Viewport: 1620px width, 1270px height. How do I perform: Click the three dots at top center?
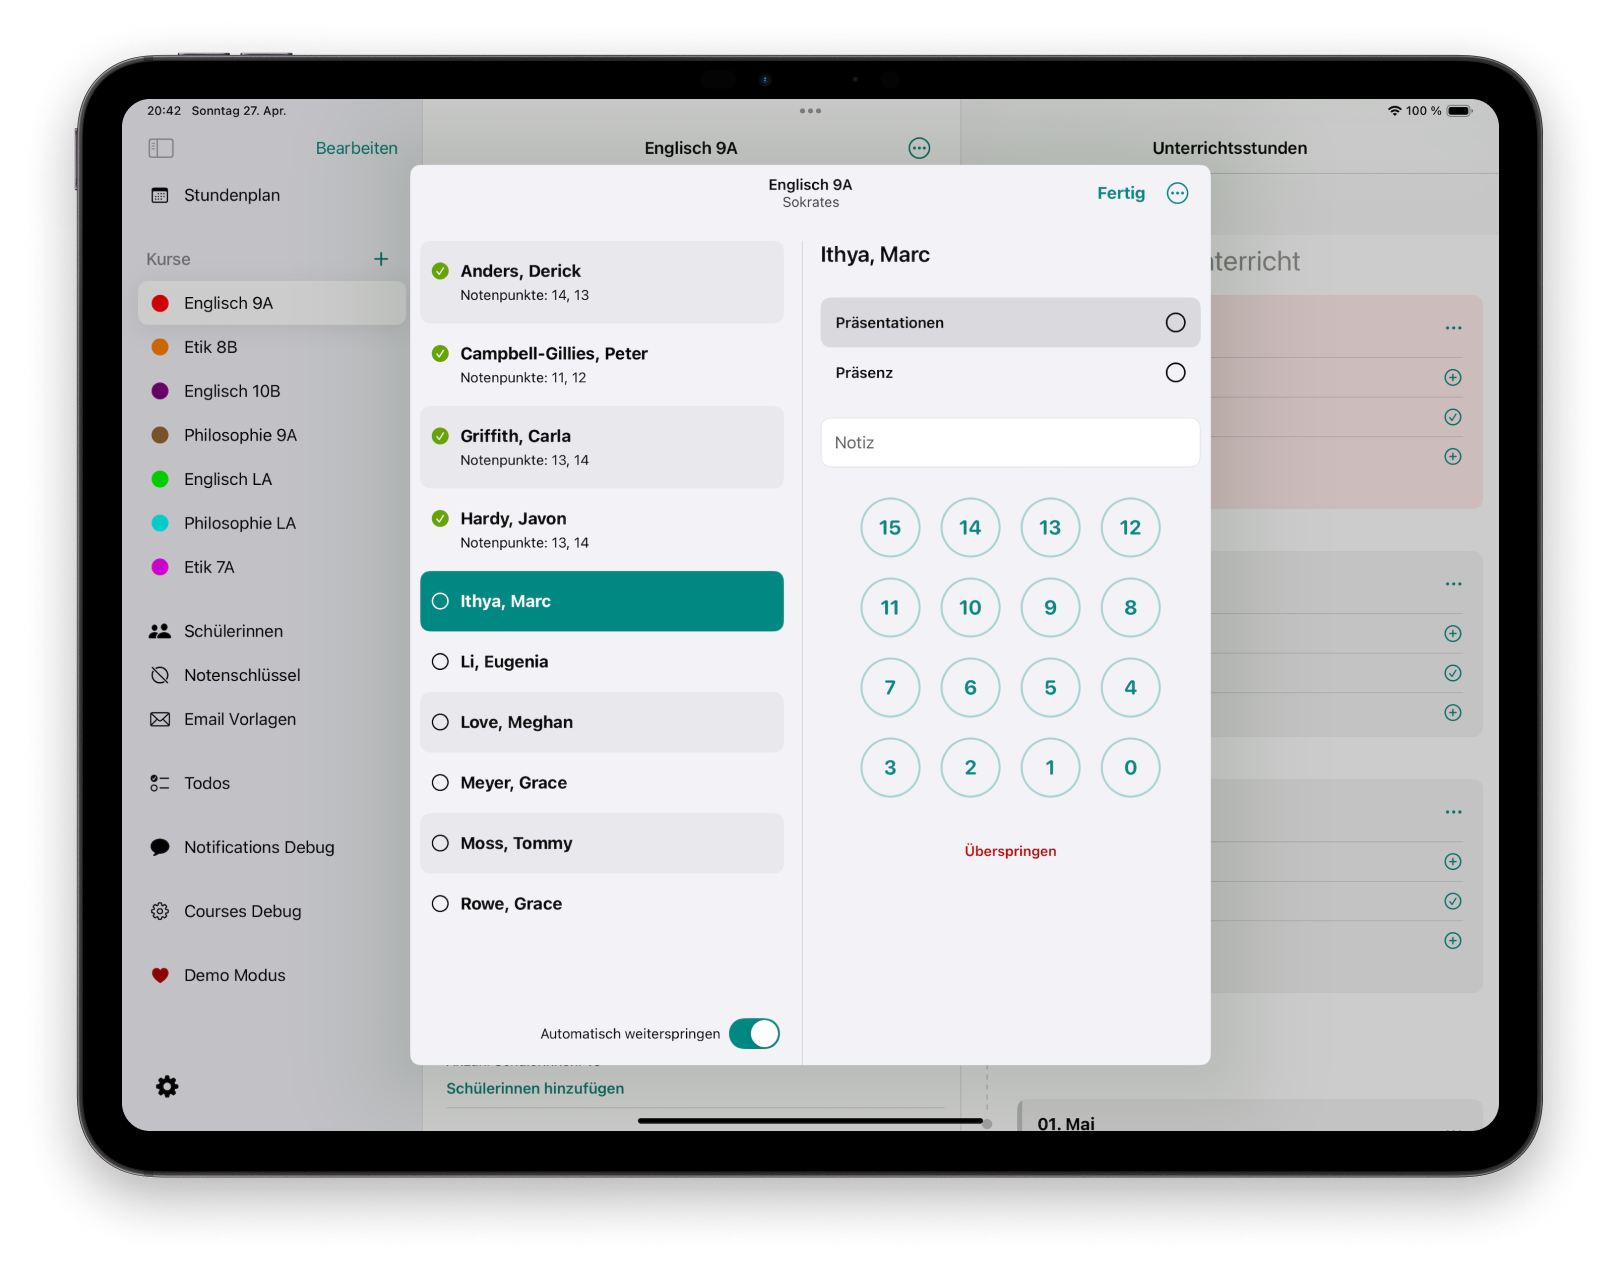810,111
